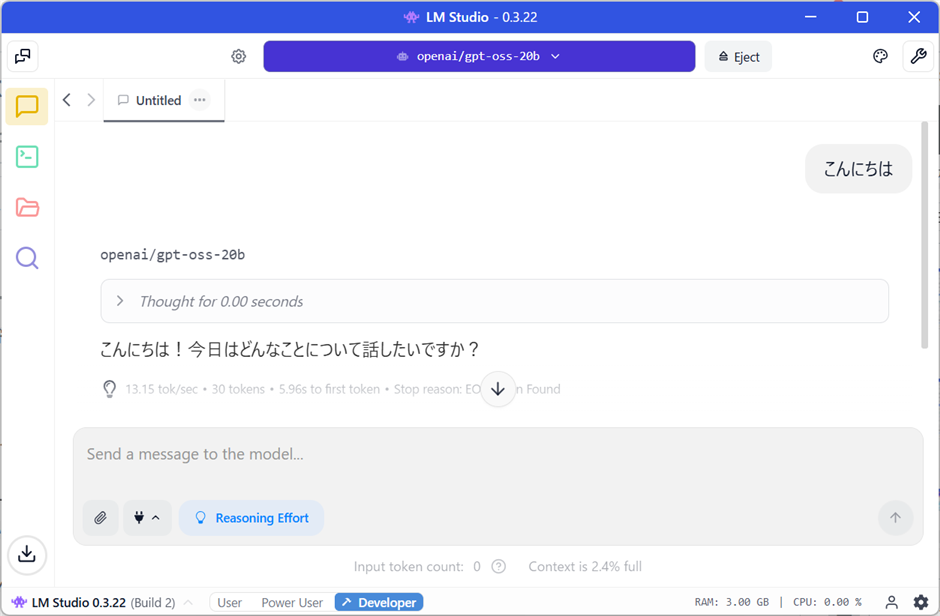
Task: Switch to User mode
Action: [230, 602]
